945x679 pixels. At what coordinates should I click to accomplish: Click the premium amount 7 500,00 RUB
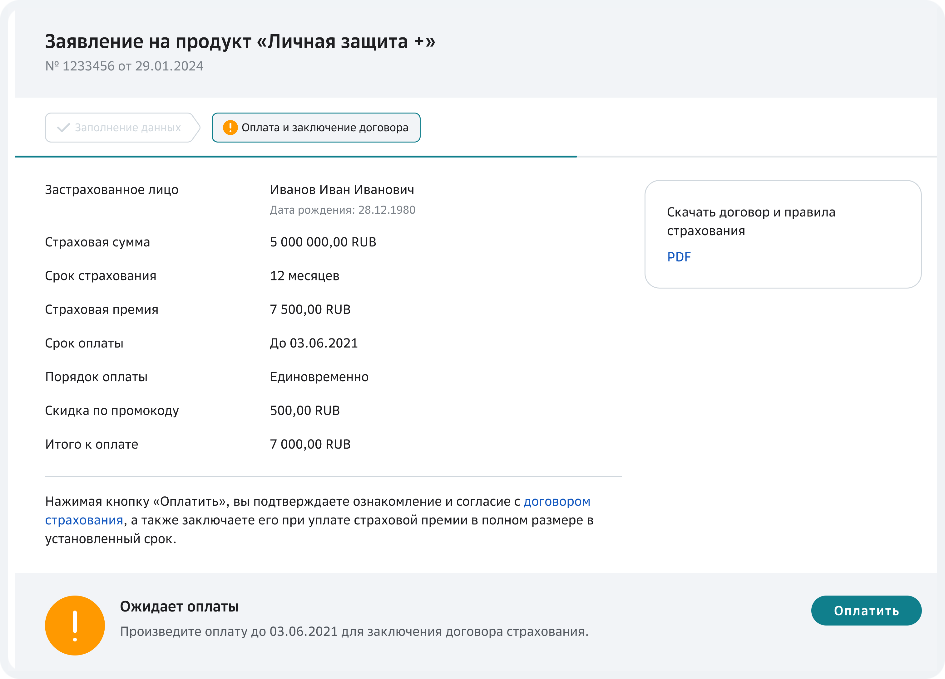pos(310,309)
